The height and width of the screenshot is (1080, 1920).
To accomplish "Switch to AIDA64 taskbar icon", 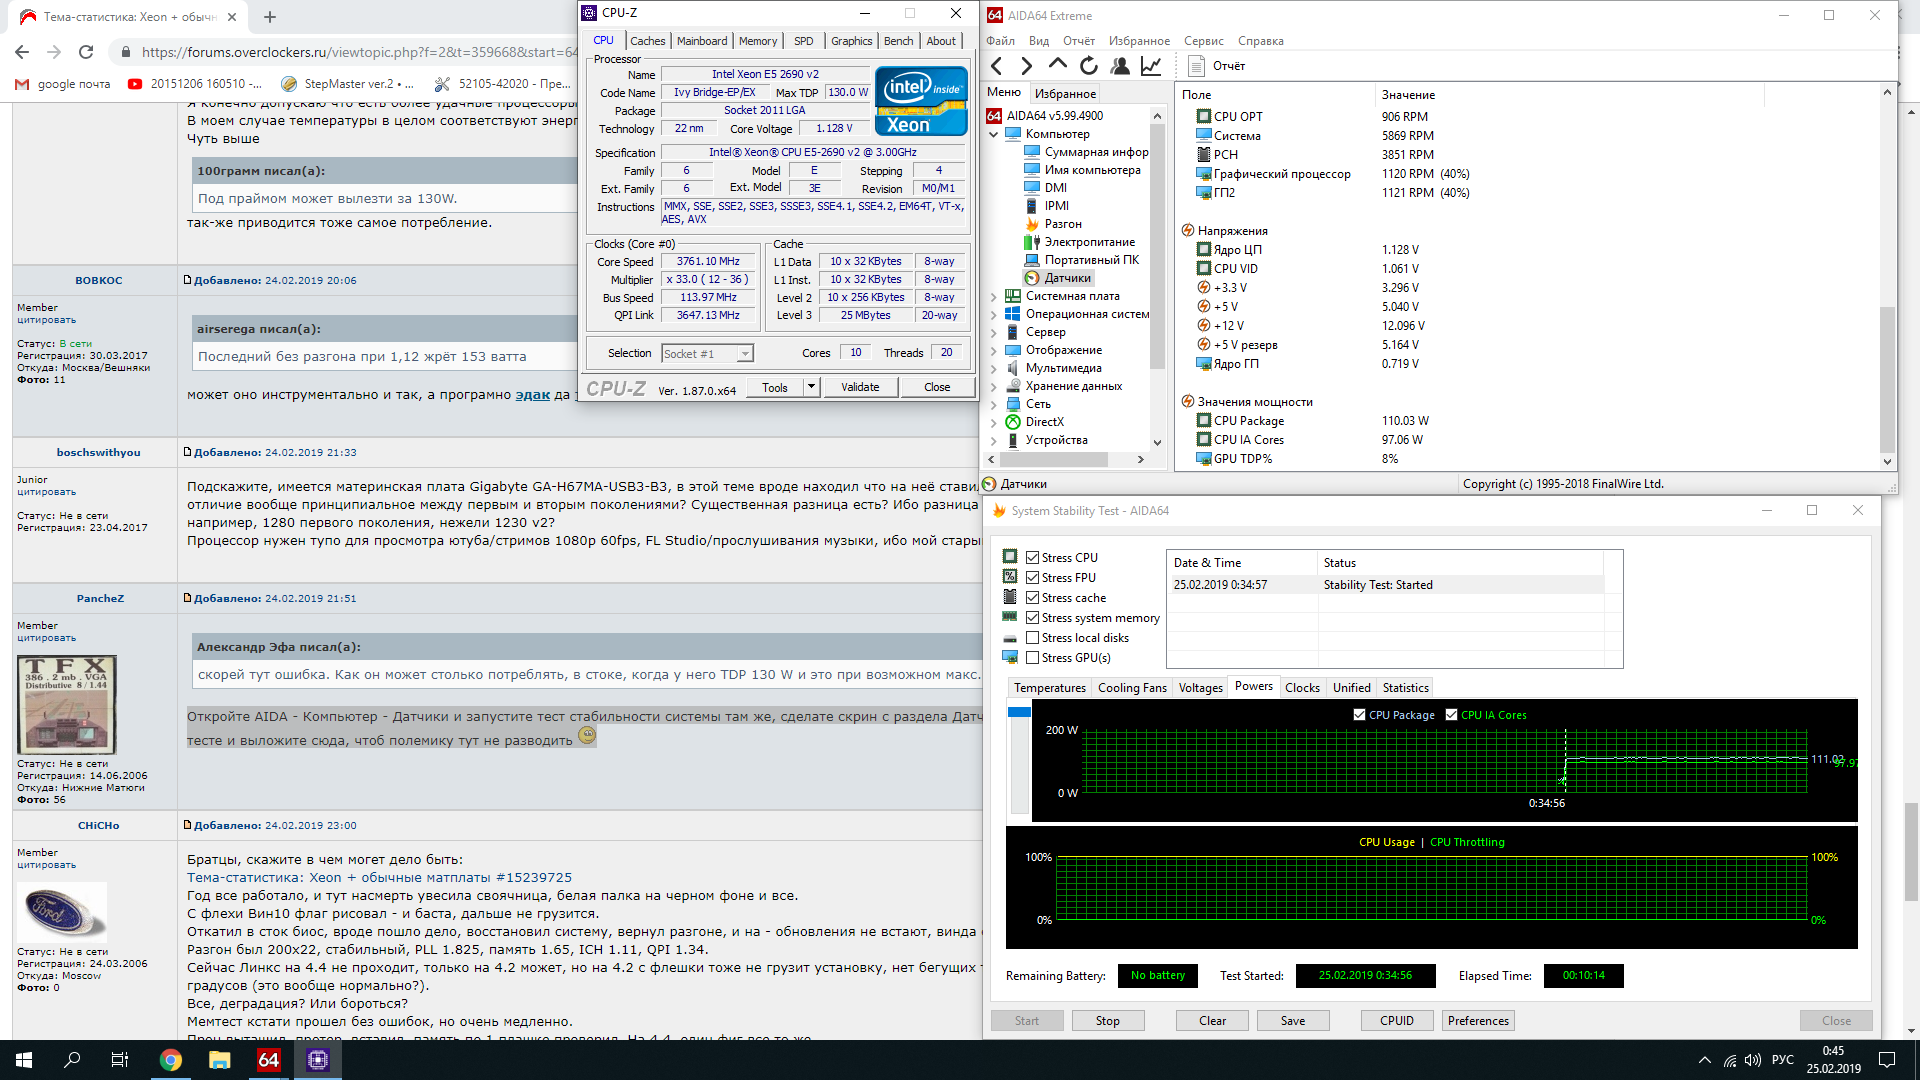I will point(269,1060).
